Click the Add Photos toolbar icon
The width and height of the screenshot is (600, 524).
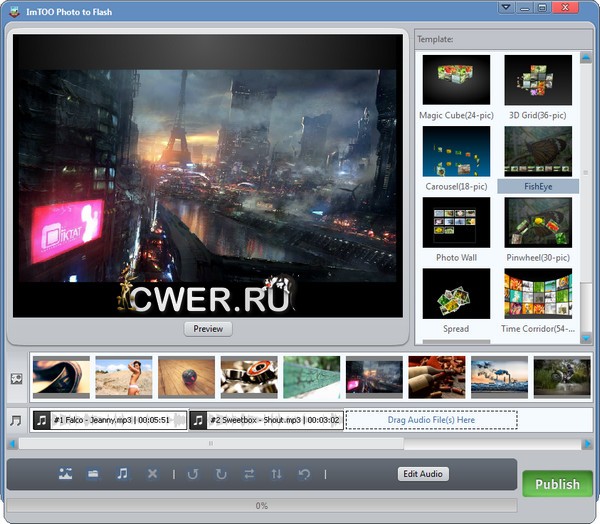pyautogui.click(x=64, y=474)
